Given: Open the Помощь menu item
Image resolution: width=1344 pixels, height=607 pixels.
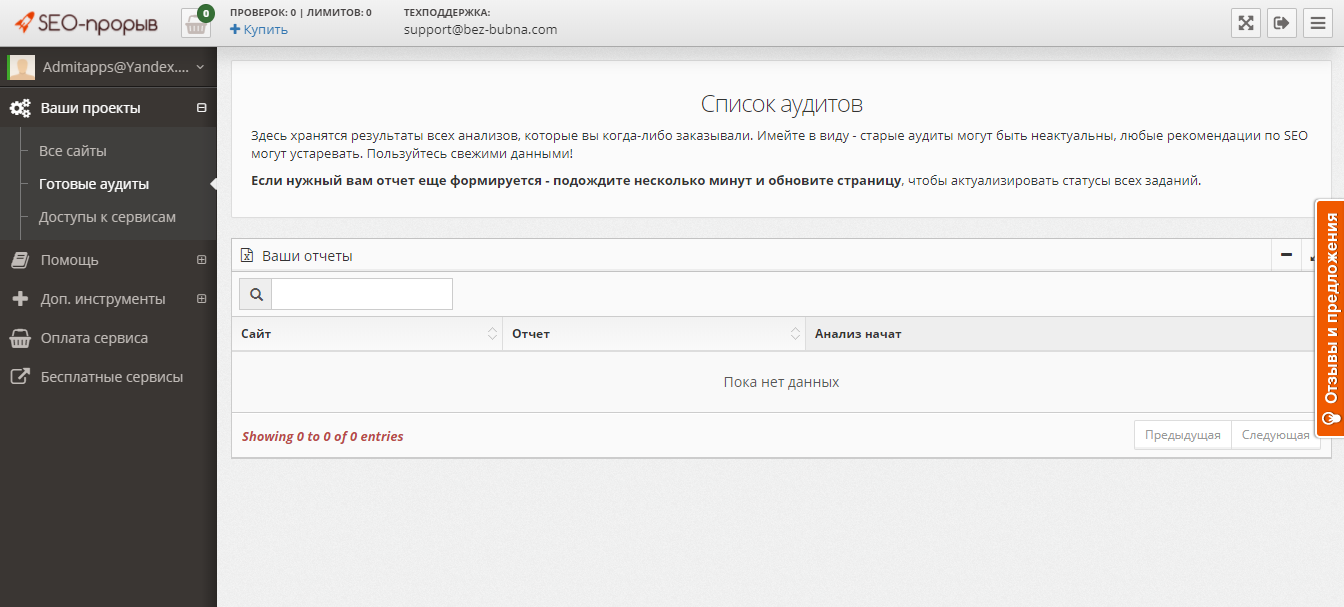Looking at the screenshot, I should pyautogui.click(x=69, y=260).
